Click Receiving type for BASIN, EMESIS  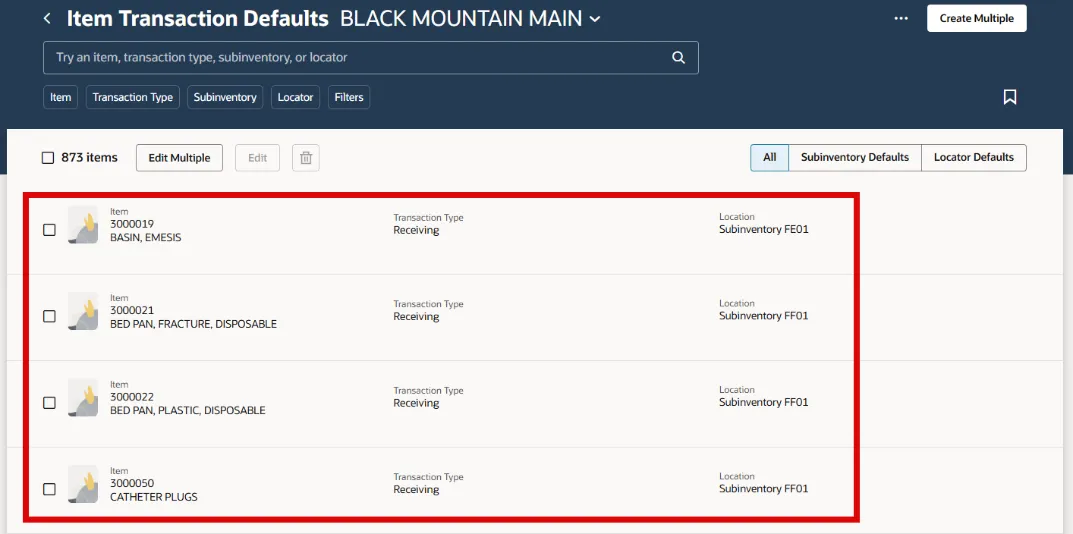point(416,230)
